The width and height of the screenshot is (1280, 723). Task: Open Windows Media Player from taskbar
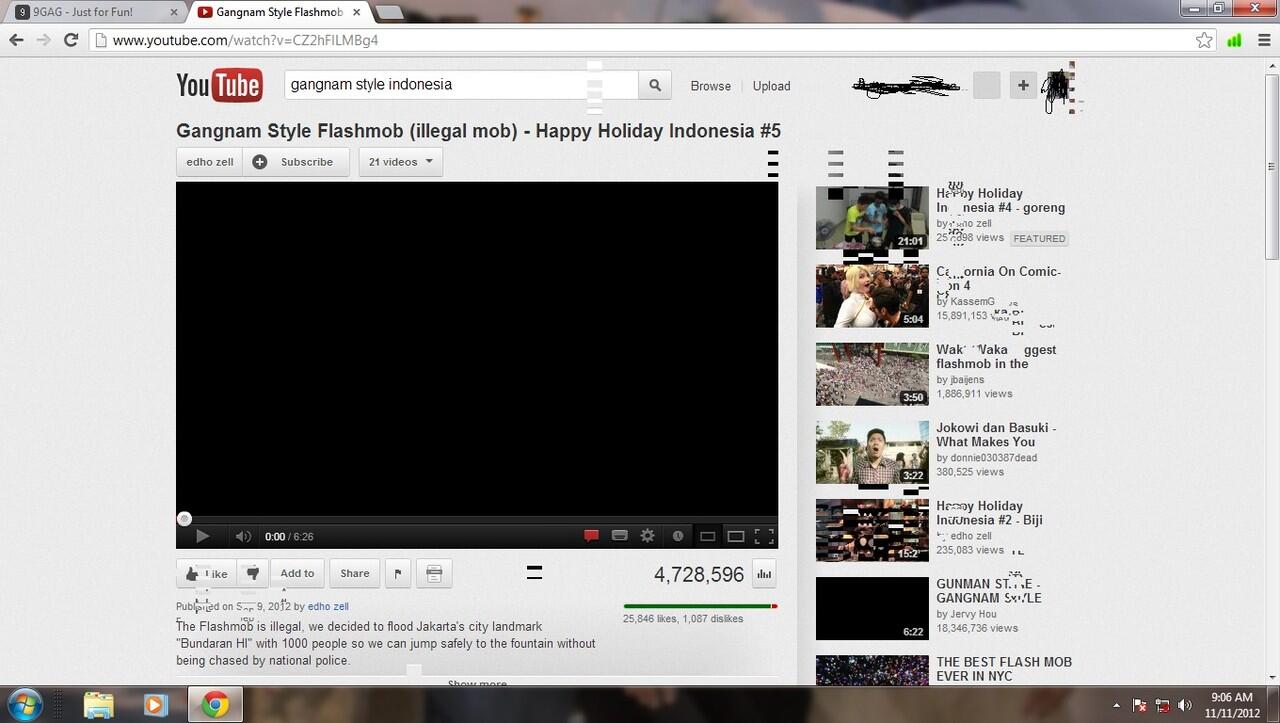pyautogui.click(x=155, y=705)
